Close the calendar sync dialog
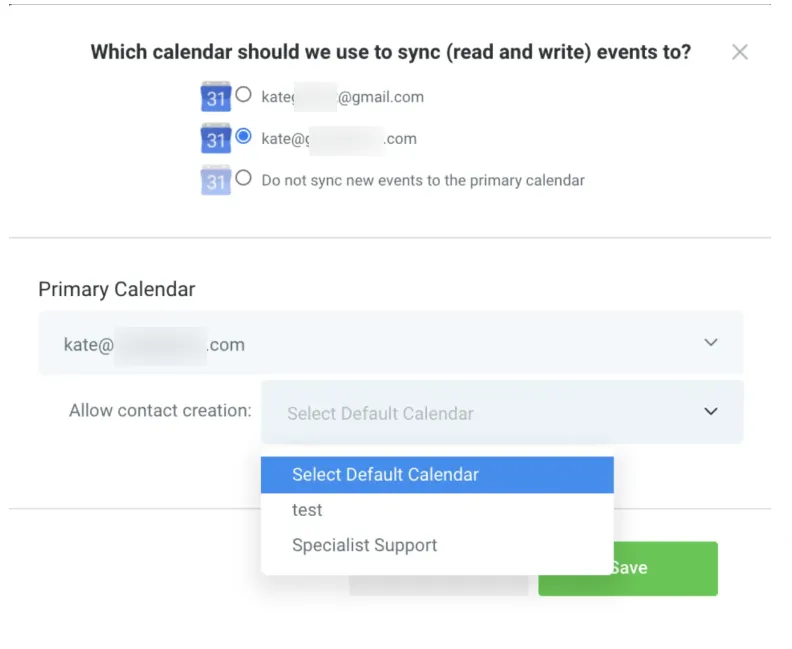This screenshot has width=792, height=649. 740,52
